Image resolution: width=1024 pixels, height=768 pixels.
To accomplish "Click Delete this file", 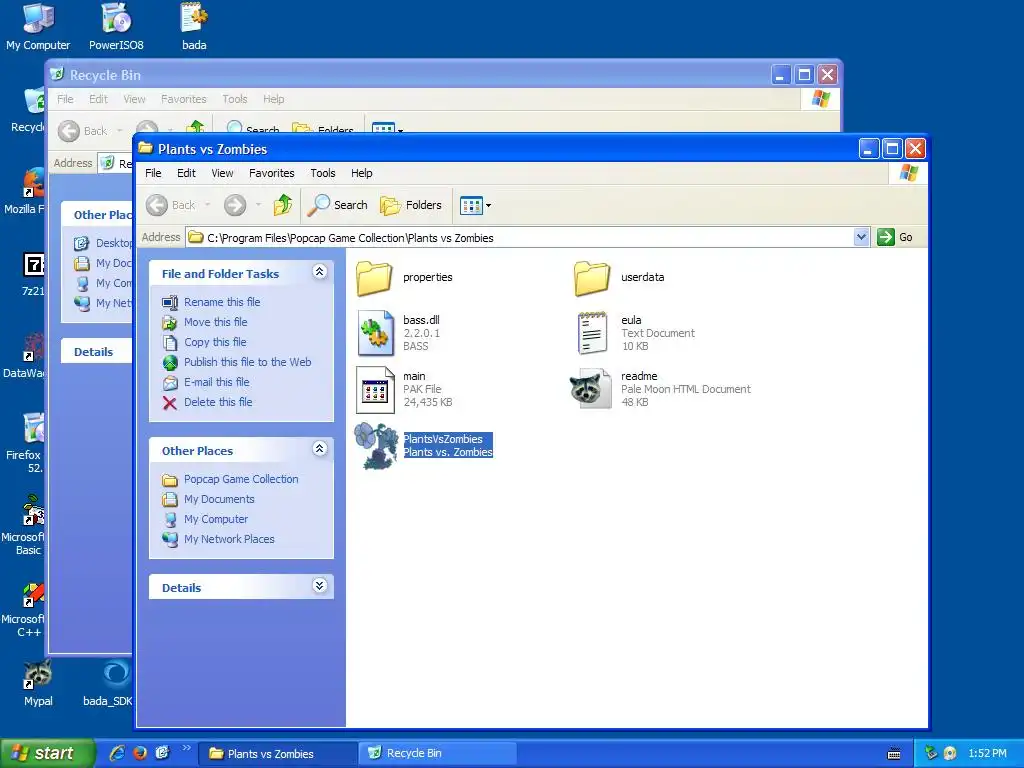I will (218, 402).
